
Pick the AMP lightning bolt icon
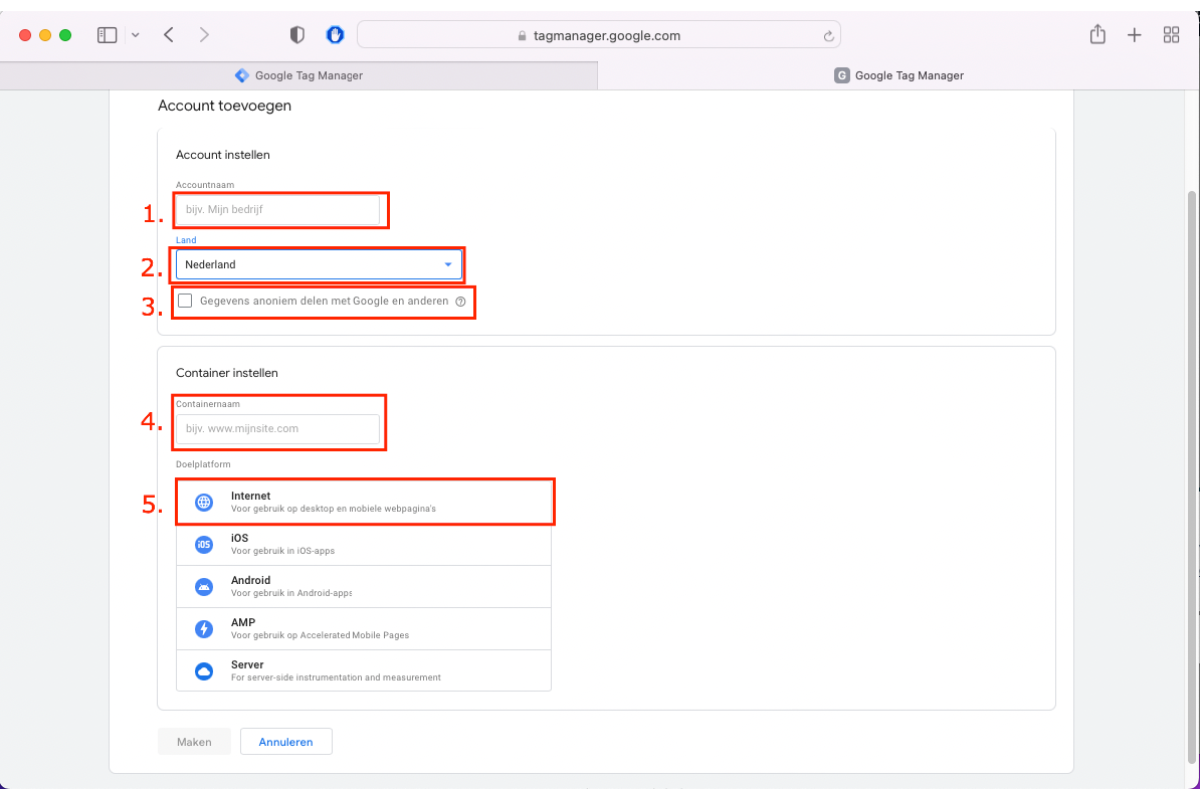click(x=204, y=629)
